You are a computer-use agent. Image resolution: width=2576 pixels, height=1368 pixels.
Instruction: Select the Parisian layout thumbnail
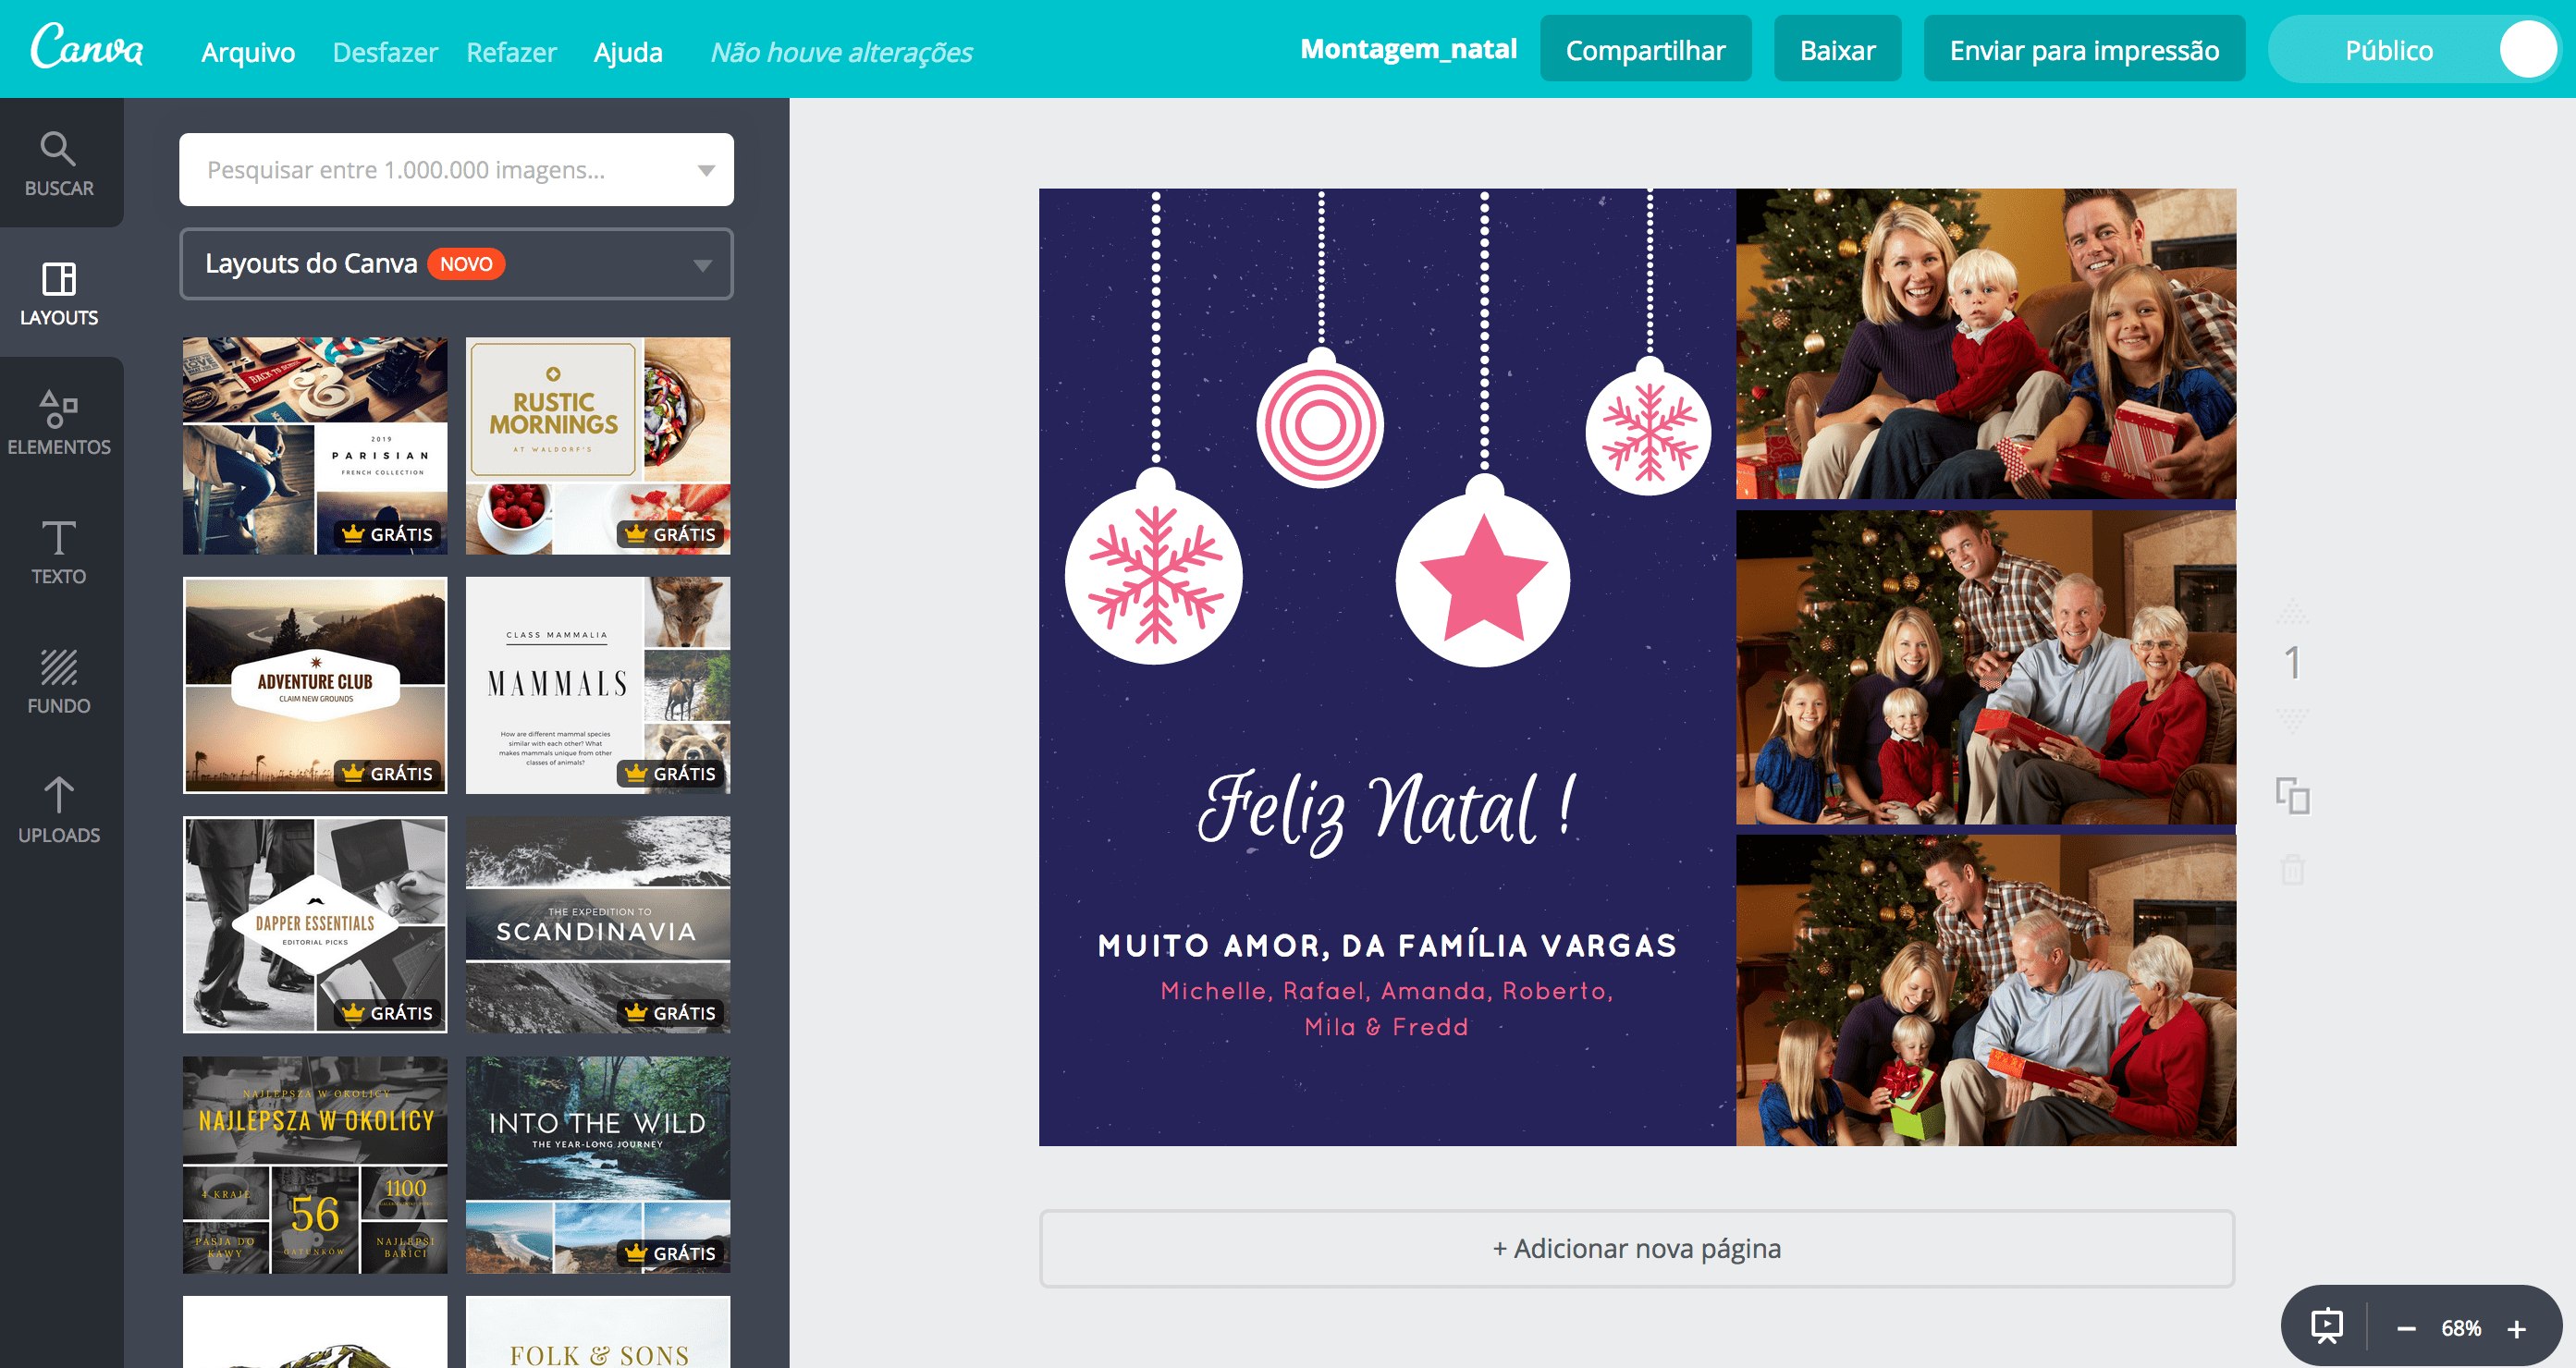[315, 446]
